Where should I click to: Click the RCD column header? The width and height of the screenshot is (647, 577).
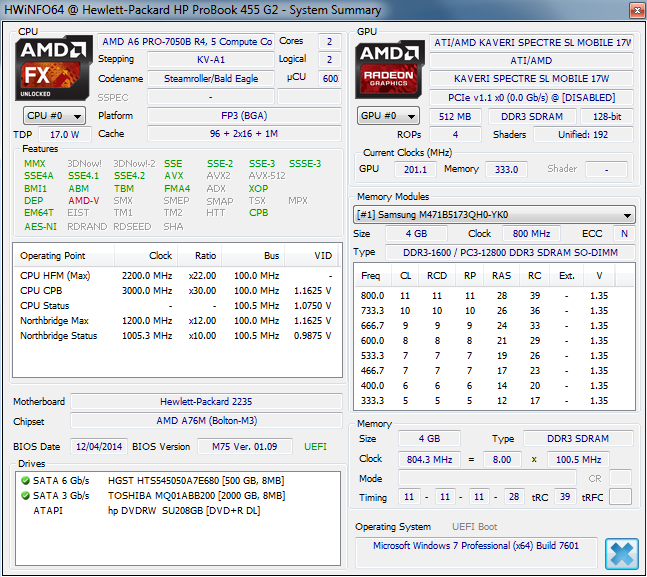pos(437,276)
